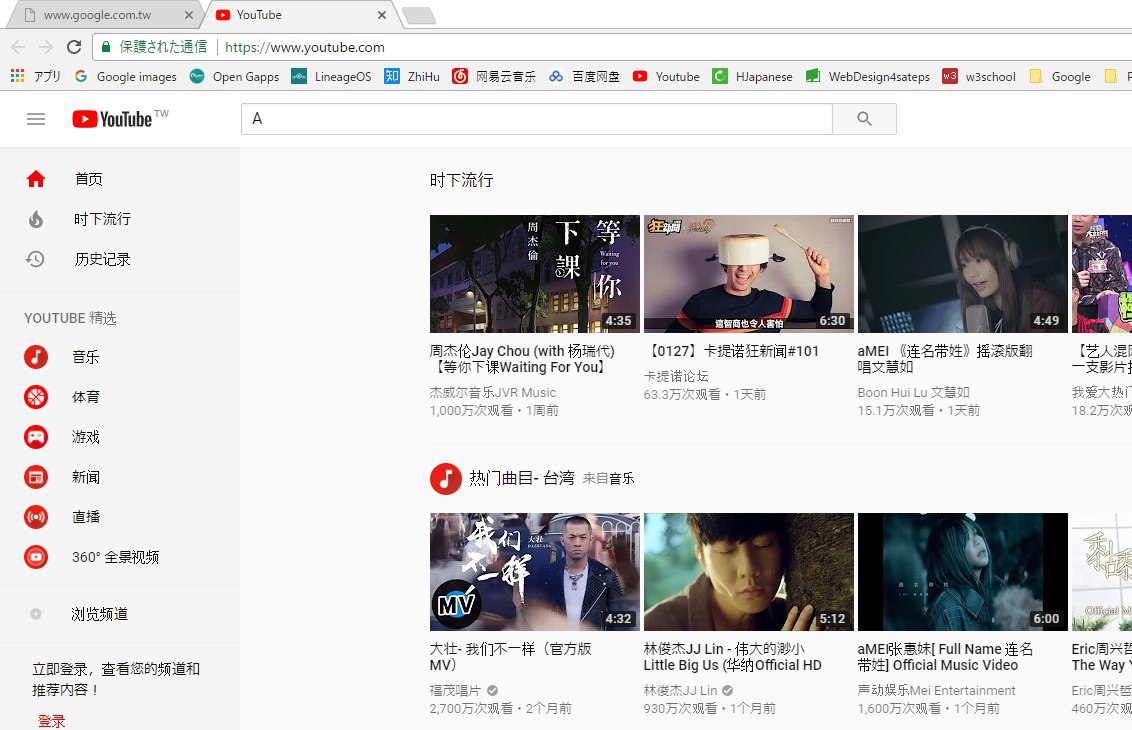Open the LineageOS bookmark
1132x730 pixels.
point(331,76)
